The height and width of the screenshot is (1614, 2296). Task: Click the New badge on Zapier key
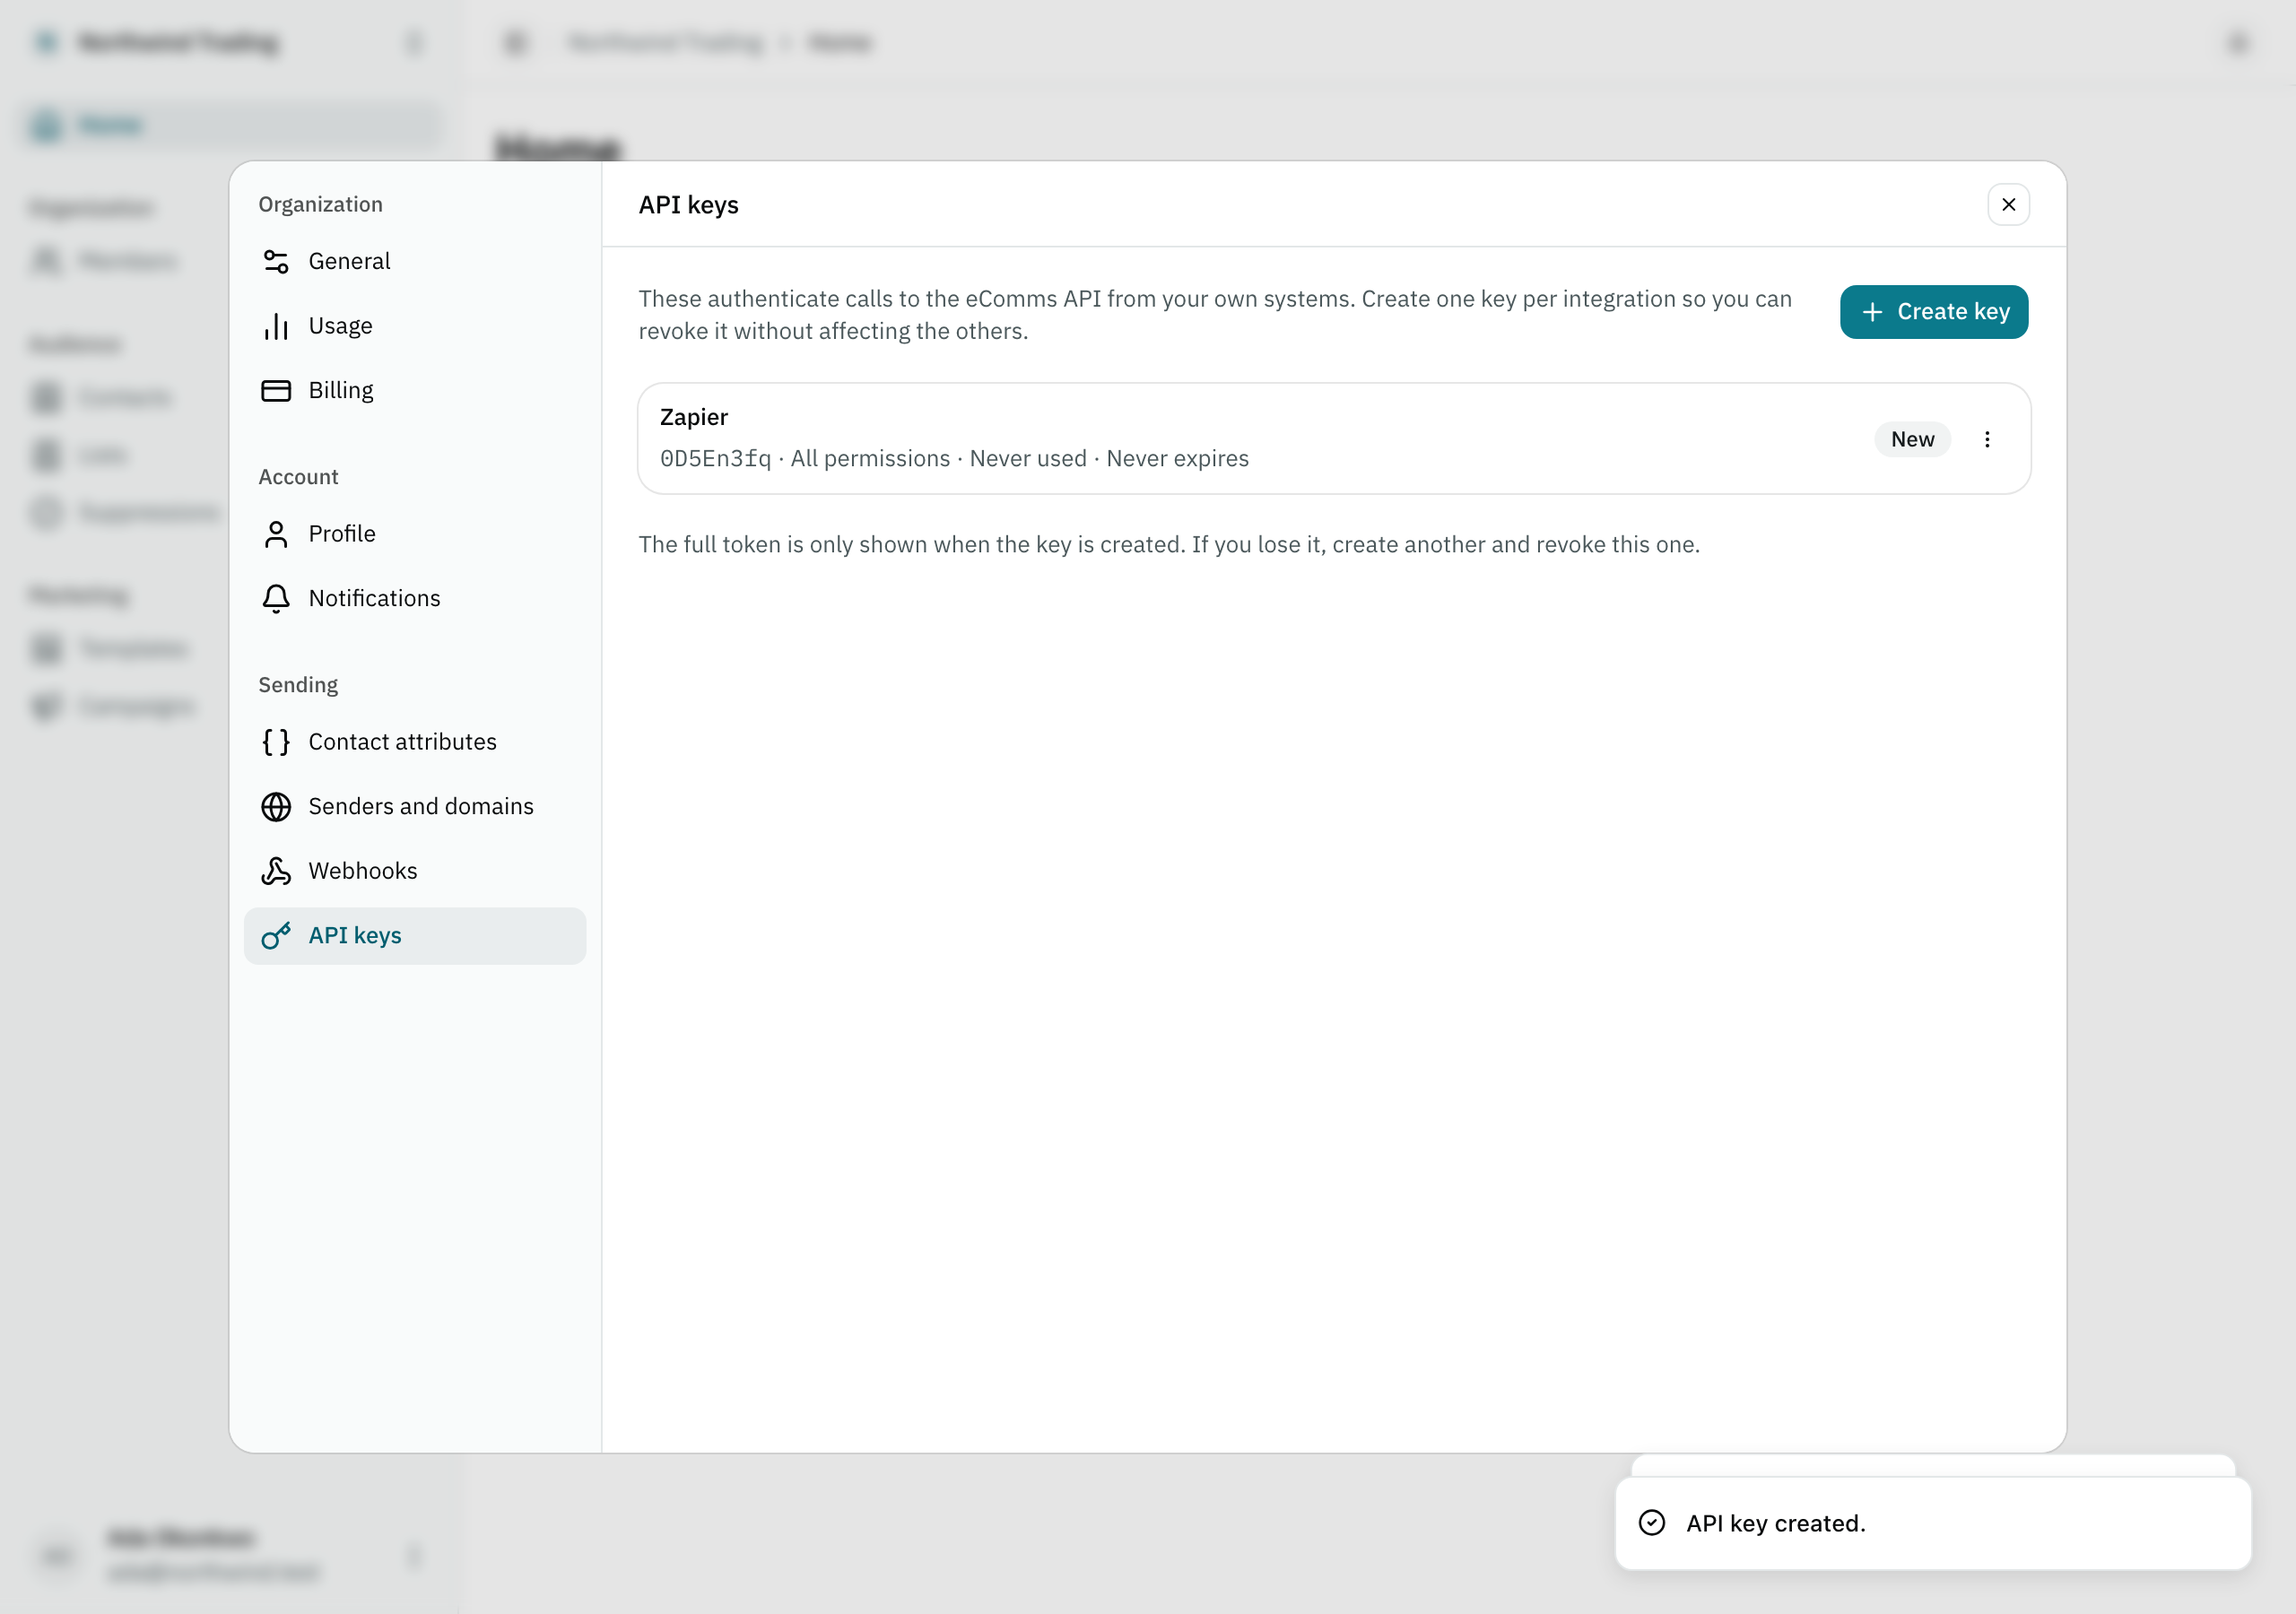click(x=1911, y=439)
